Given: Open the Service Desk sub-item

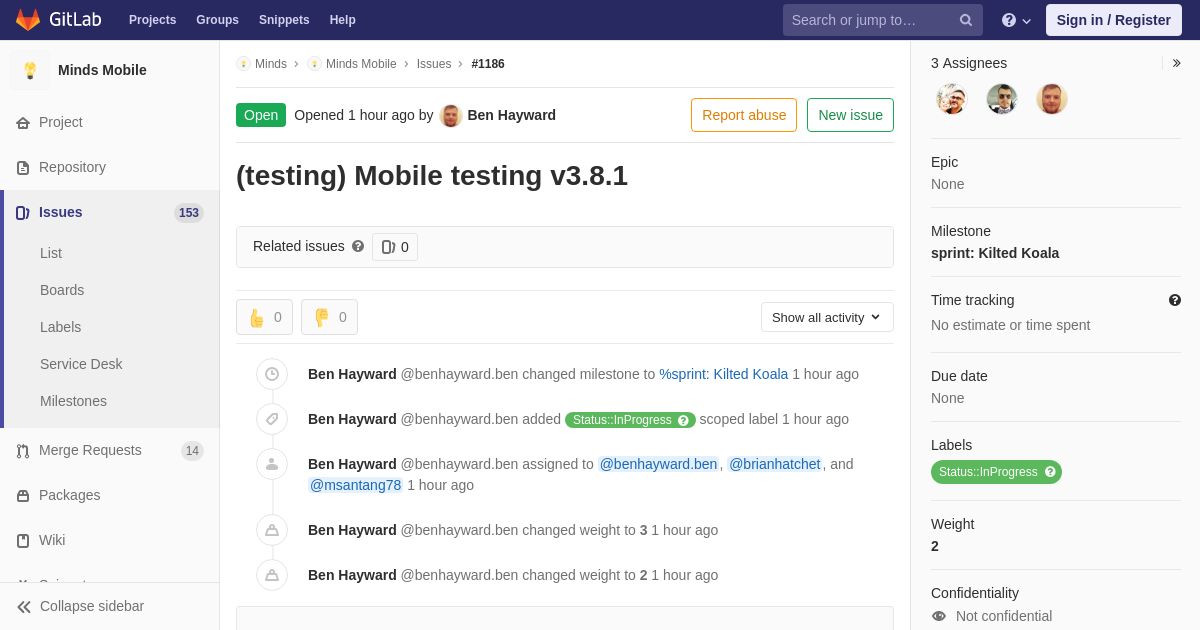Looking at the screenshot, I should (x=81, y=364).
